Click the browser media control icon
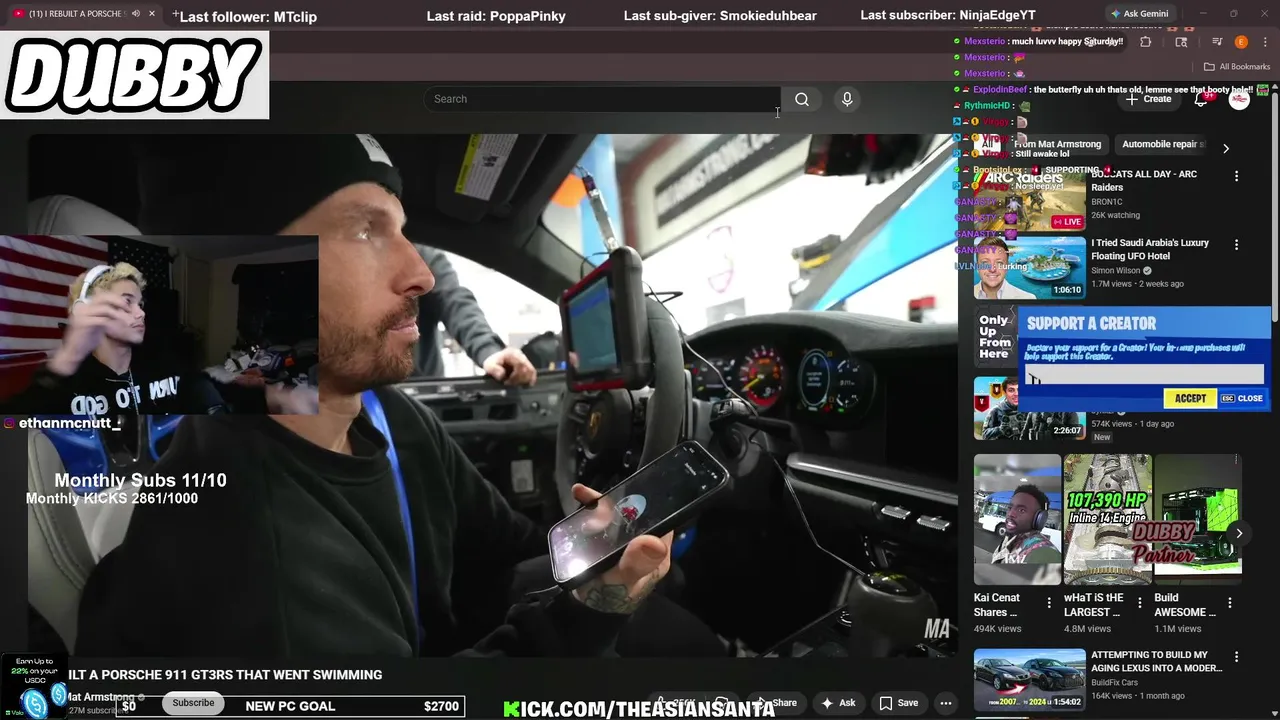Image resolution: width=1280 pixels, height=720 pixels. point(1217,42)
